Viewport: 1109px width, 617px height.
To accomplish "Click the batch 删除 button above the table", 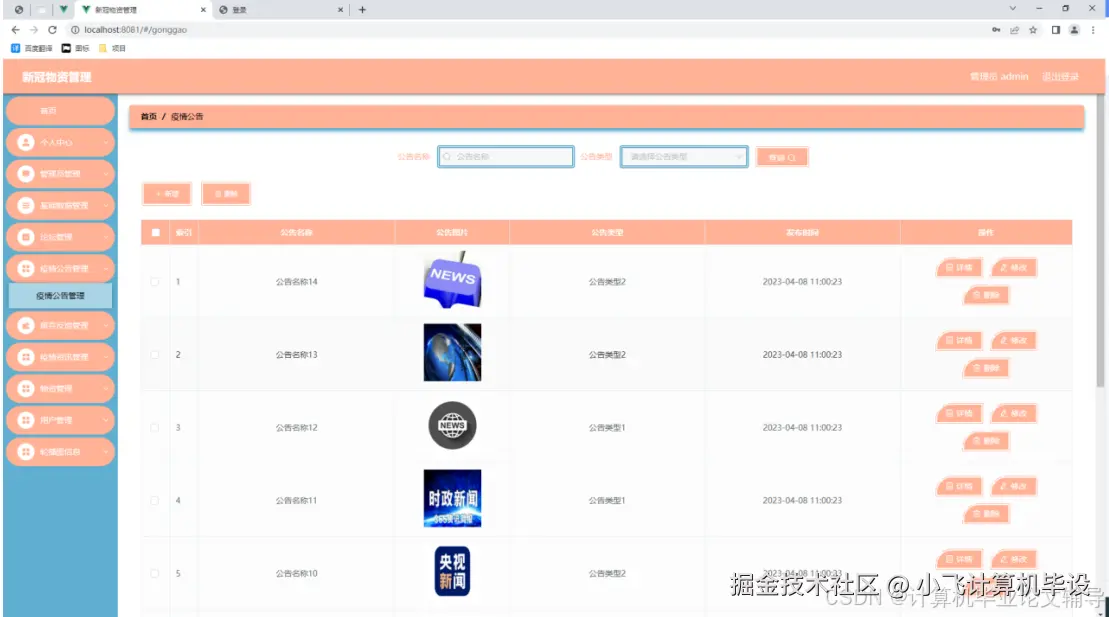I will tap(226, 194).
